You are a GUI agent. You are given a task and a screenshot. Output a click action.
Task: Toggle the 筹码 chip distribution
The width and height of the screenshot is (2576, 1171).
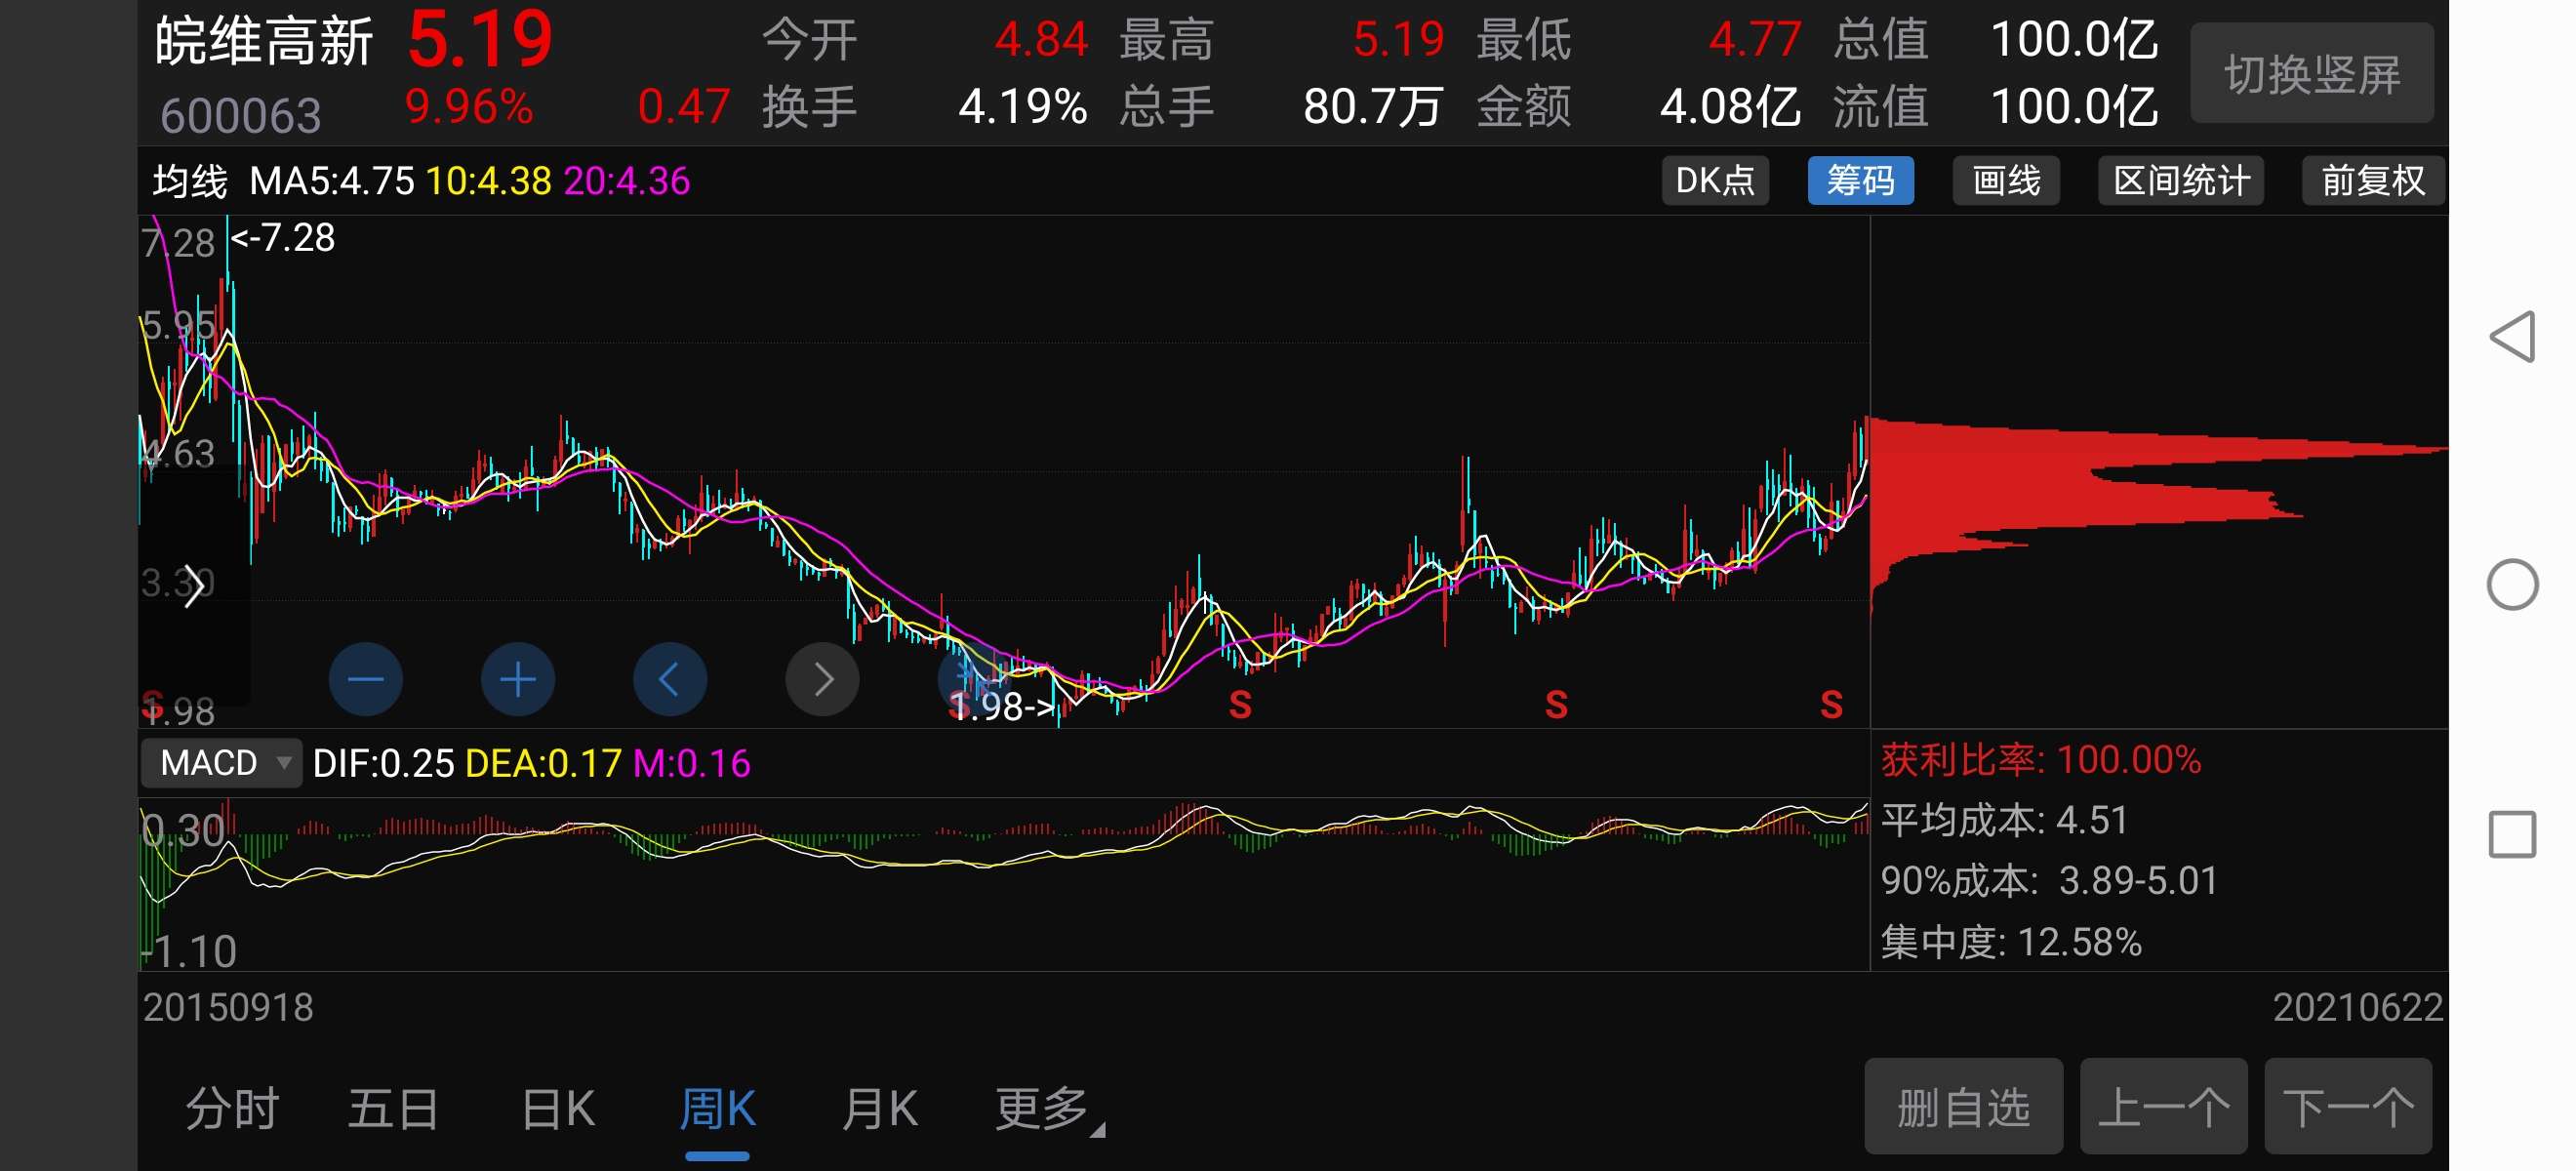[x=1860, y=181]
